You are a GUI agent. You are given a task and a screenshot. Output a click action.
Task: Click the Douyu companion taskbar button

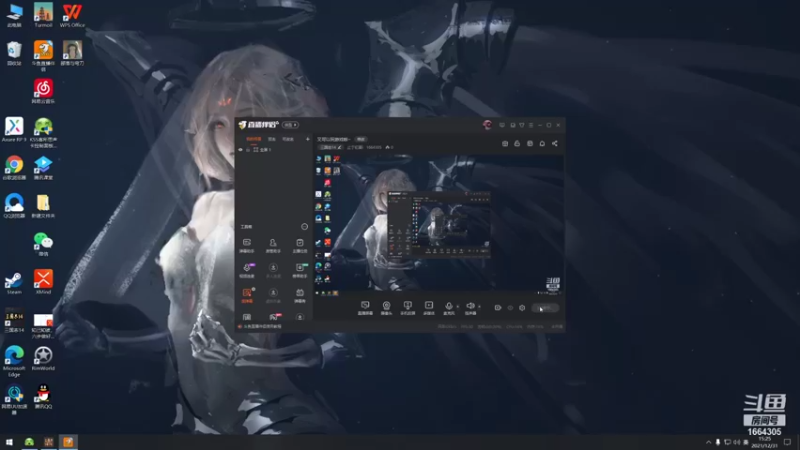[68, 442]
